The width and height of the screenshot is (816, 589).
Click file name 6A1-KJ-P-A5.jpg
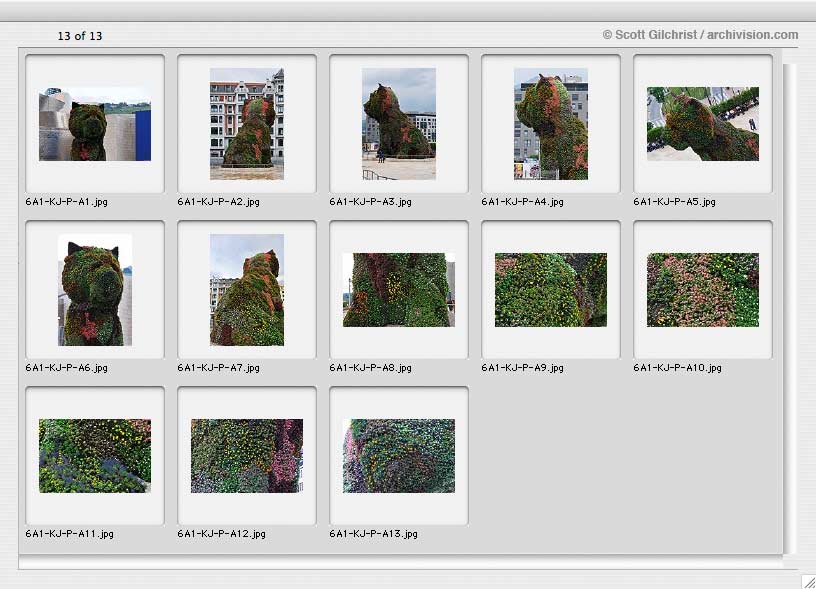[x=674, y=202]
